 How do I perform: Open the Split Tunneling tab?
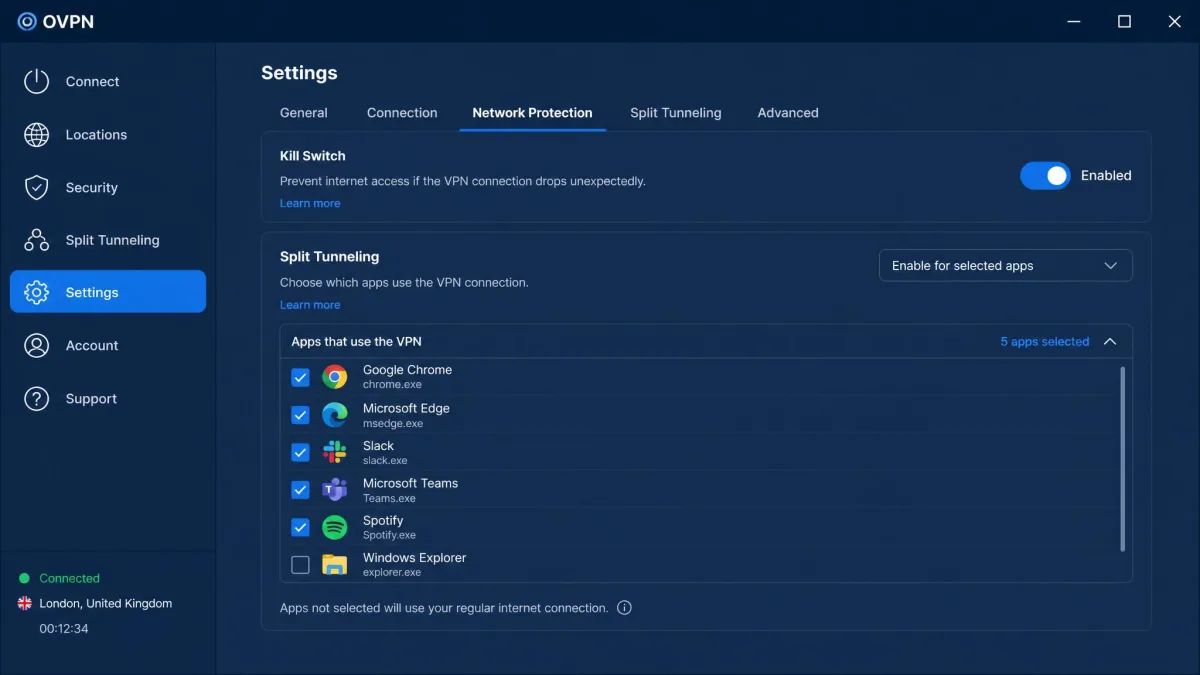tap(676, 113)
